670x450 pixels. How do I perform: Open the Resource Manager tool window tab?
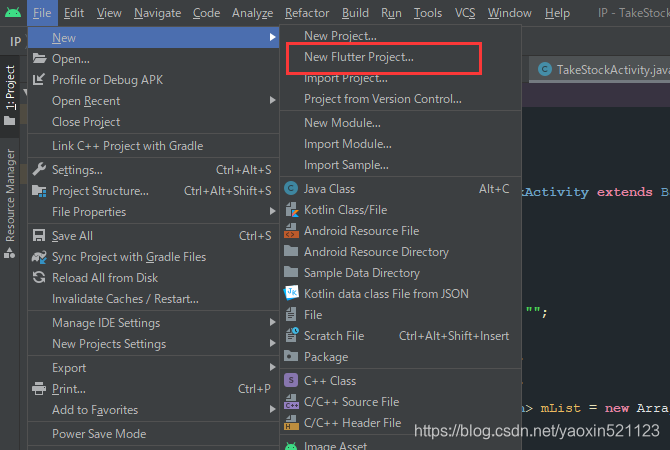coord(9,203)
